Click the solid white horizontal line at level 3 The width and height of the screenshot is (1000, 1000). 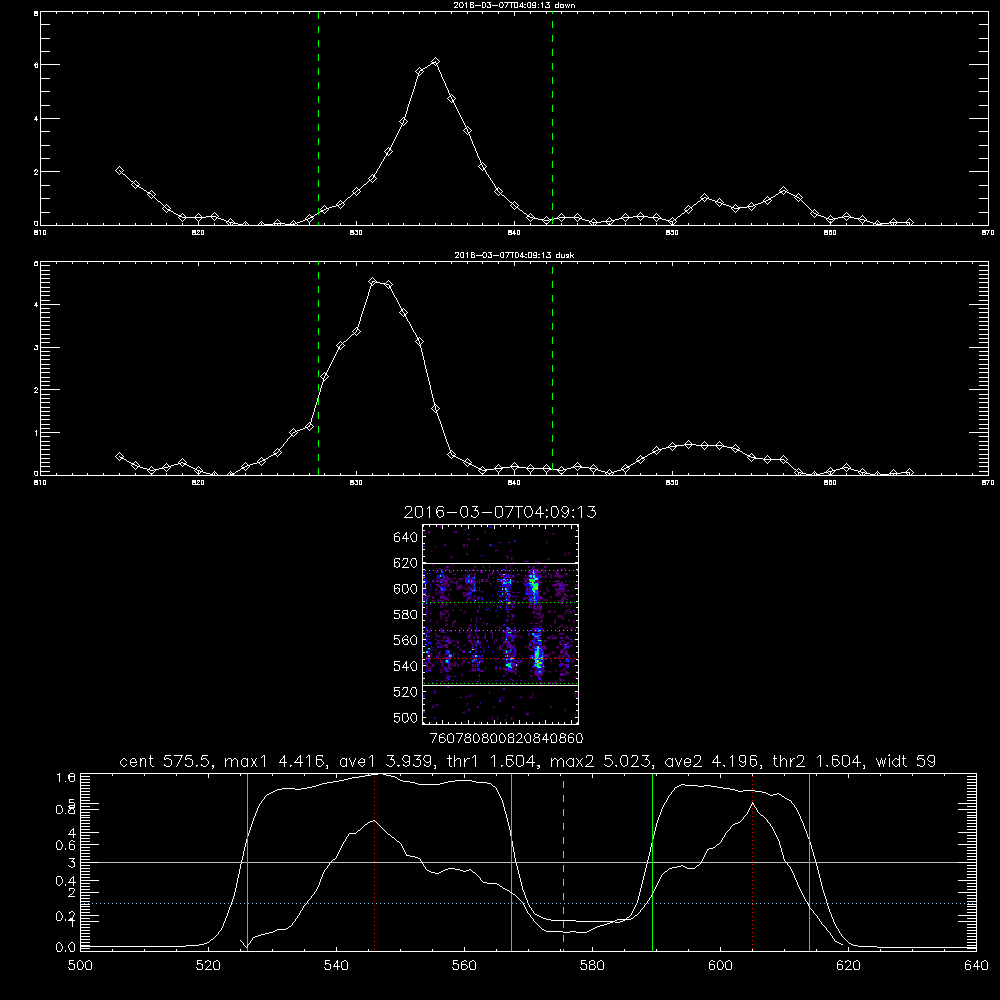(528, 862)
